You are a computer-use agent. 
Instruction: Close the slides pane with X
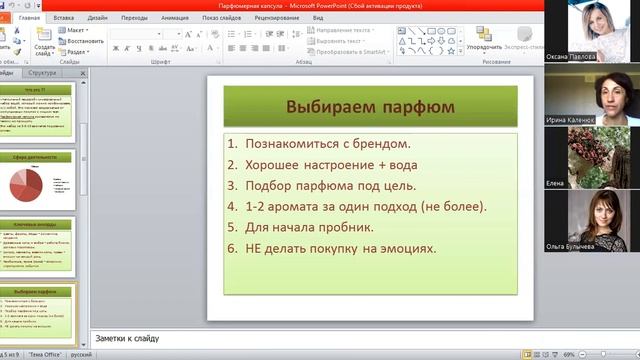(83, 73)
